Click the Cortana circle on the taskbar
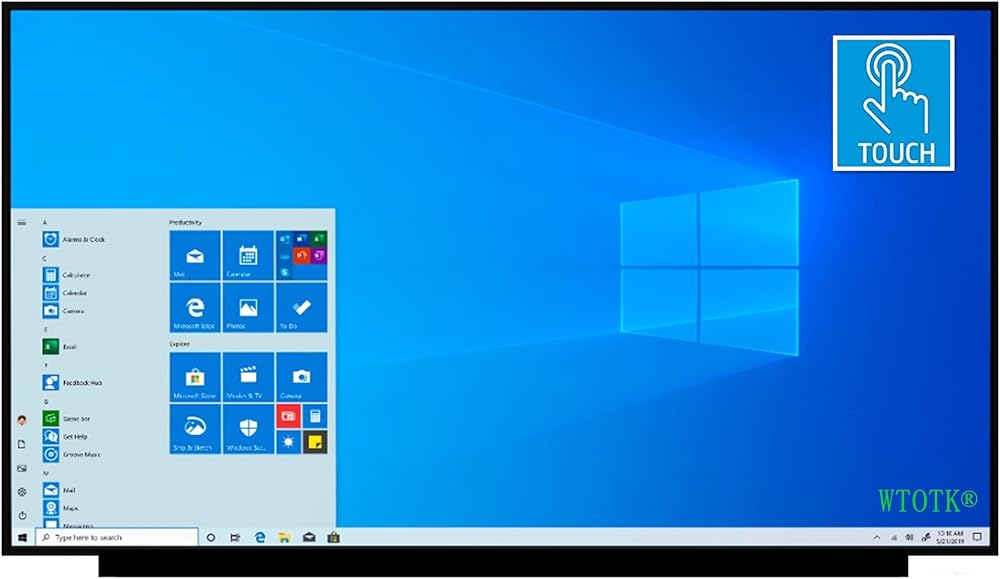The width and height of the screenshot is (1000, 579). point(210,538)
